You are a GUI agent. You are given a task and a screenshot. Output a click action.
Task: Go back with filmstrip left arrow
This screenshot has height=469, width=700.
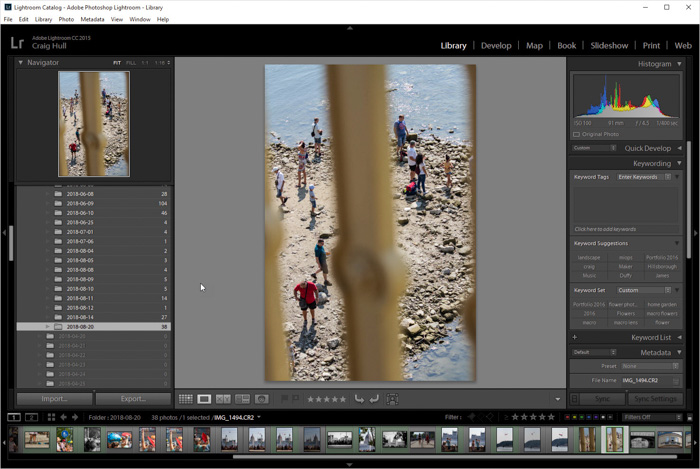click(x=63, y=417)
